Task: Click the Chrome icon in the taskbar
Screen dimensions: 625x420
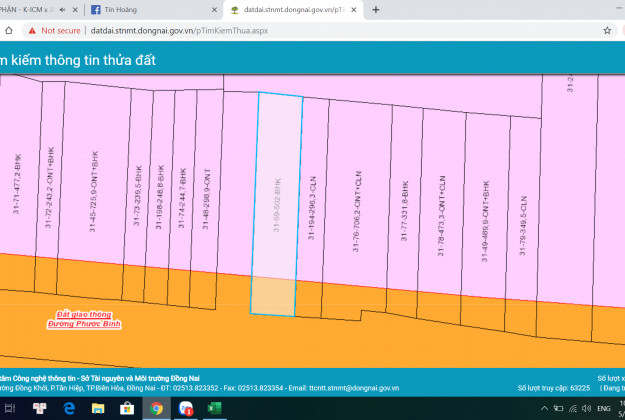Action: click(x=157, y=409)
